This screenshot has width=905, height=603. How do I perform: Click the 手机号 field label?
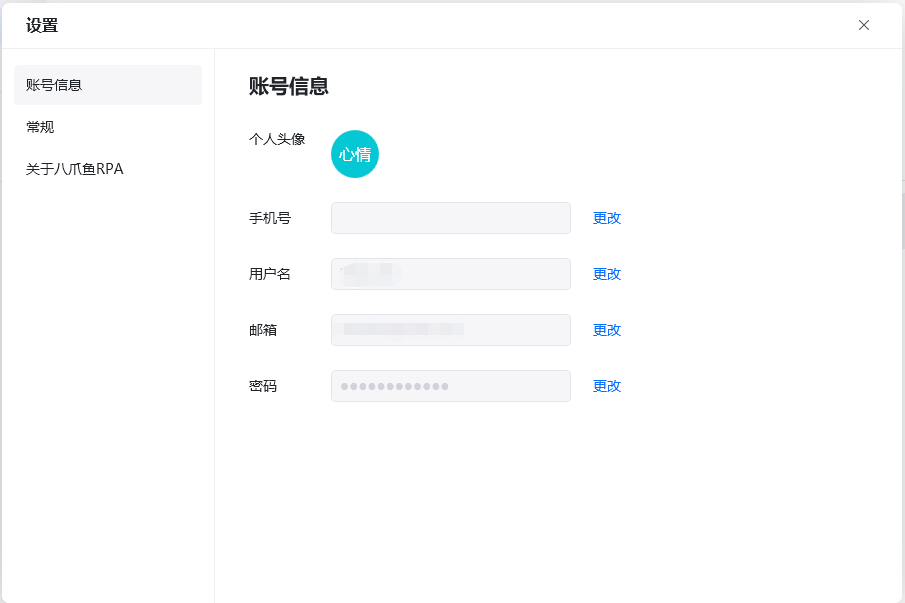point(264,217)
